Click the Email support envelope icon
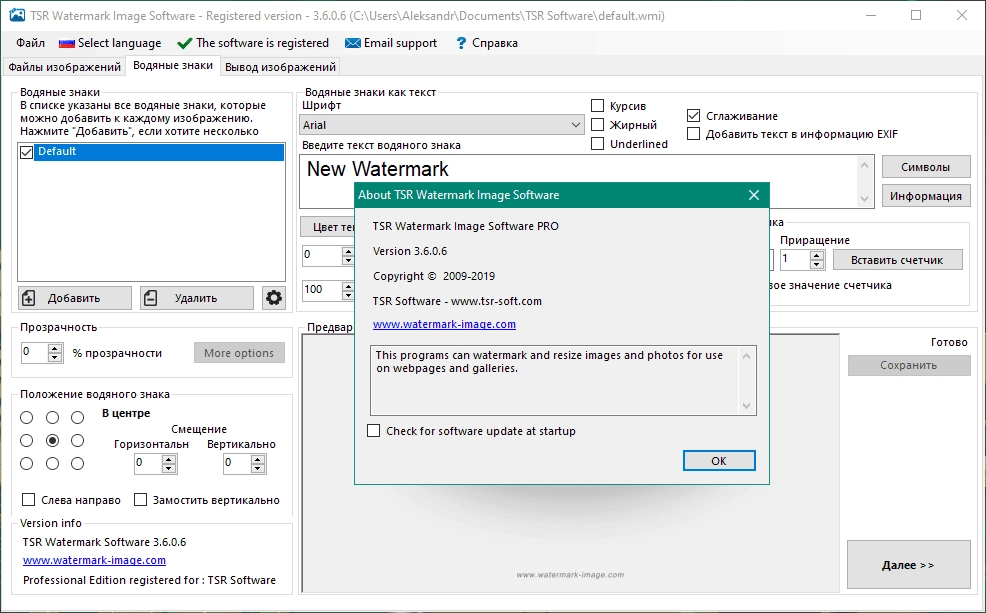The width and height of the screenshot is (986, 613). (353, 43)
